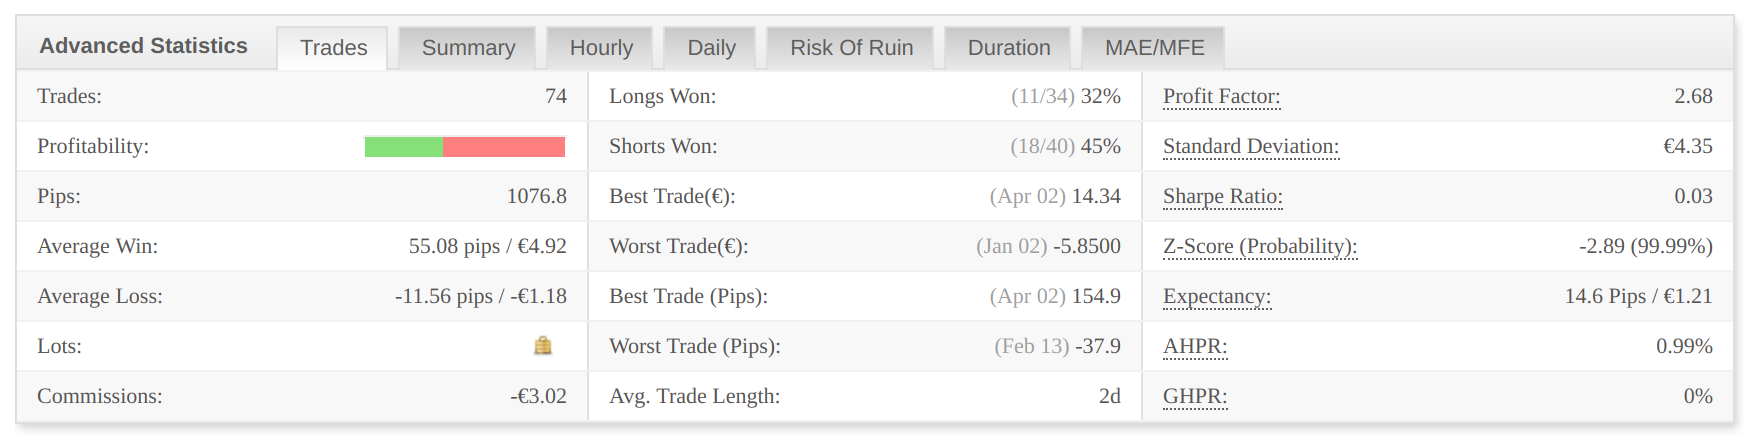
Task: Click the Sharpe Ratio label
Action: pos(1222,197)
